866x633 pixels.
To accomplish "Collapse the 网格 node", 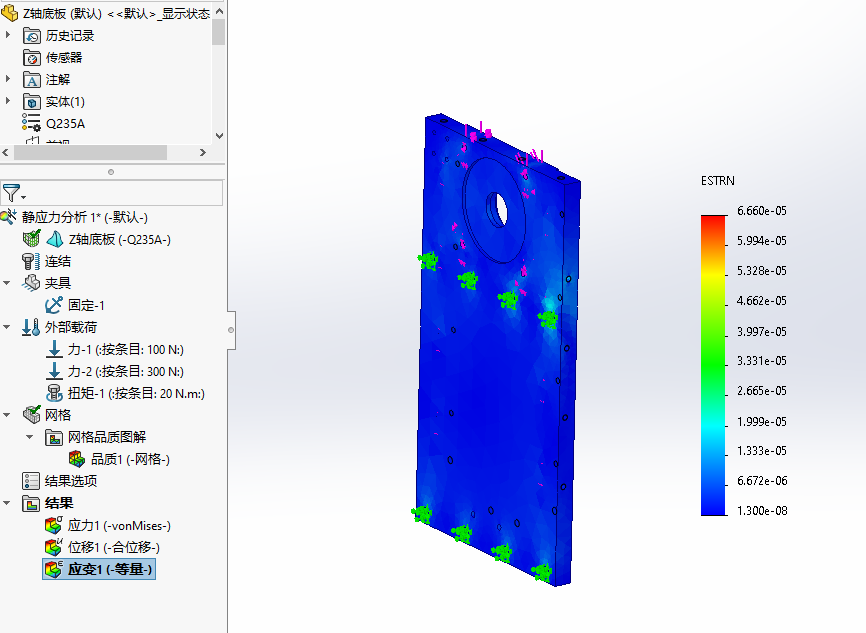I will coord(7,415).
